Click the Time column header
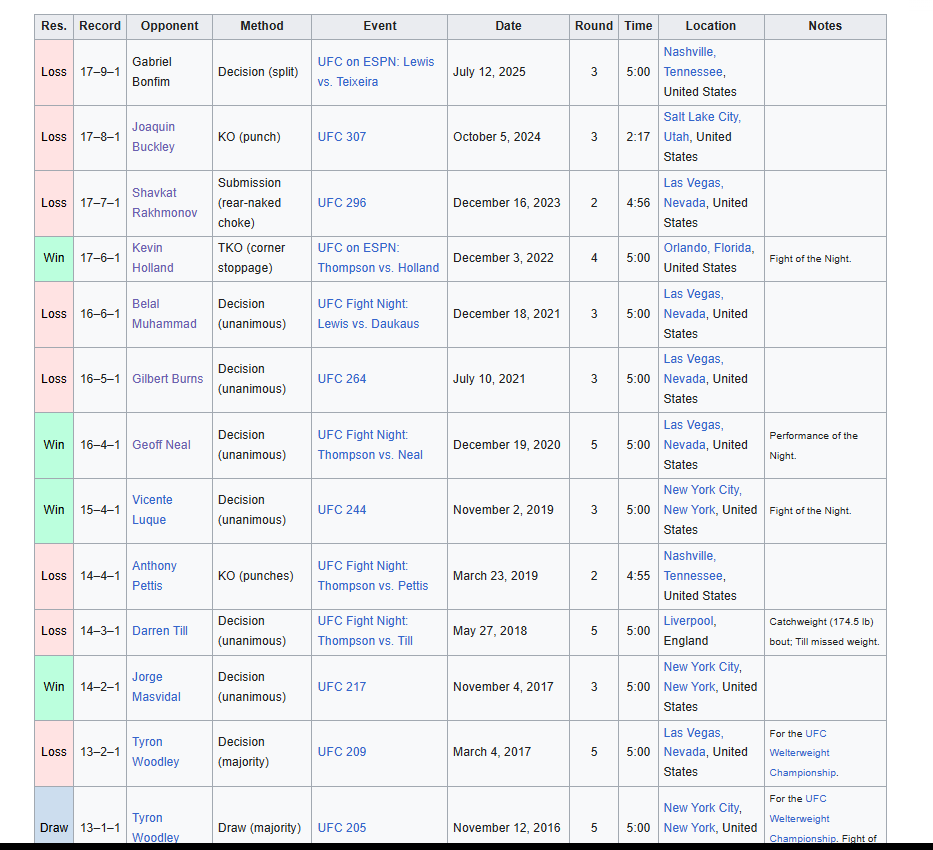The width and height of the screenshot is (933, 850). (x=638, y=26)
